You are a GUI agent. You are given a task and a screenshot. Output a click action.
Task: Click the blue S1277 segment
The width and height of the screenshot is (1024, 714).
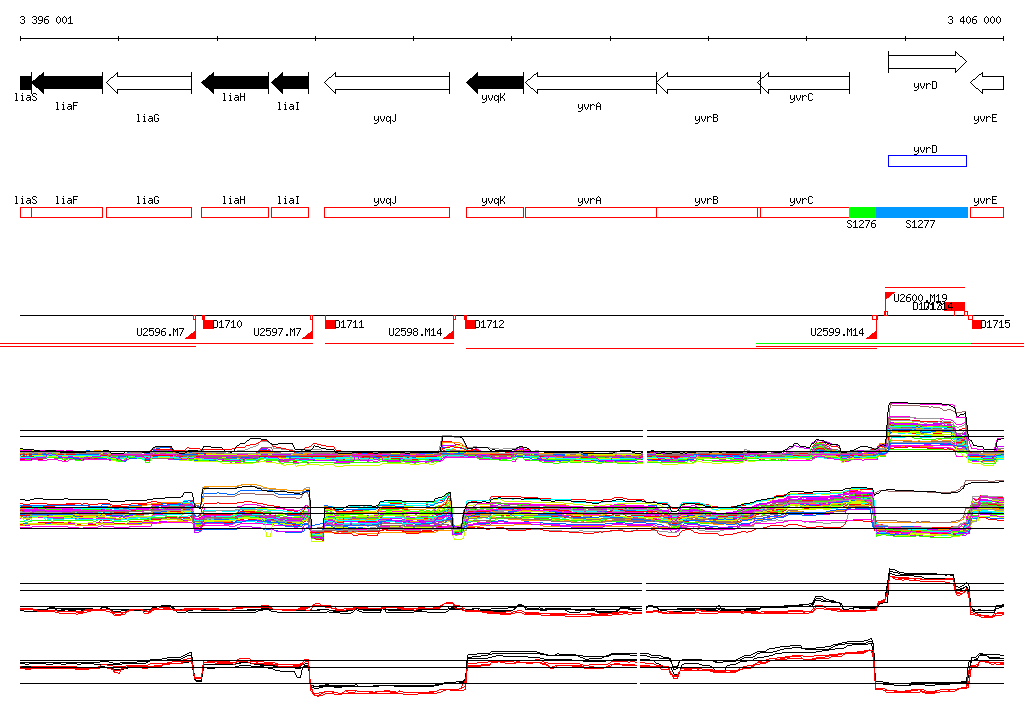(x=921, y=212)
